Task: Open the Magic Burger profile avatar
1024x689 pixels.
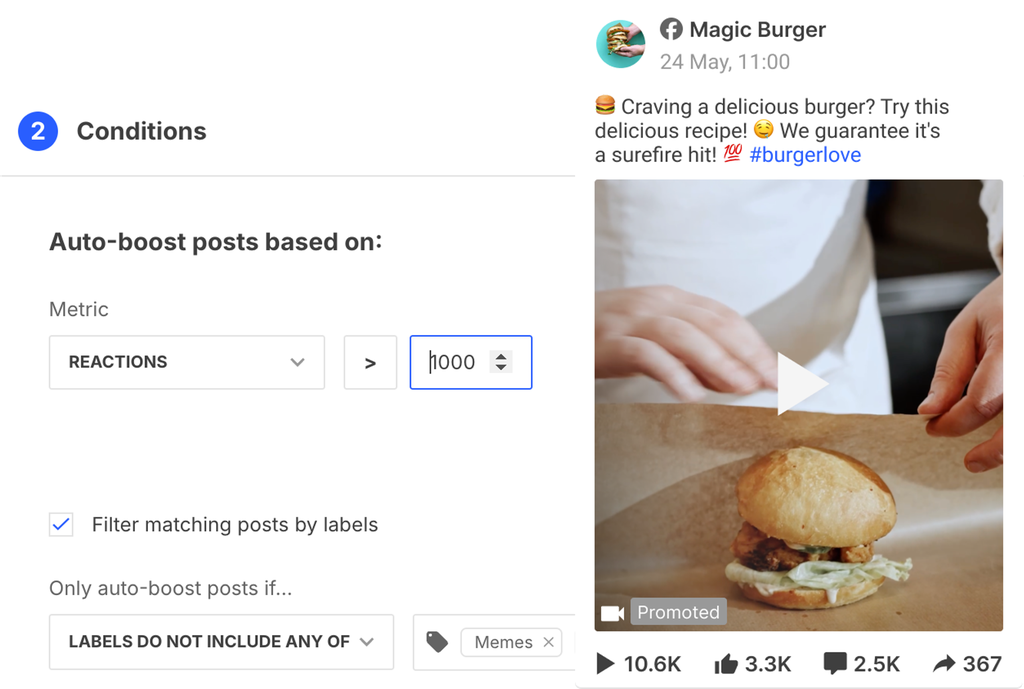Action: 620,44
